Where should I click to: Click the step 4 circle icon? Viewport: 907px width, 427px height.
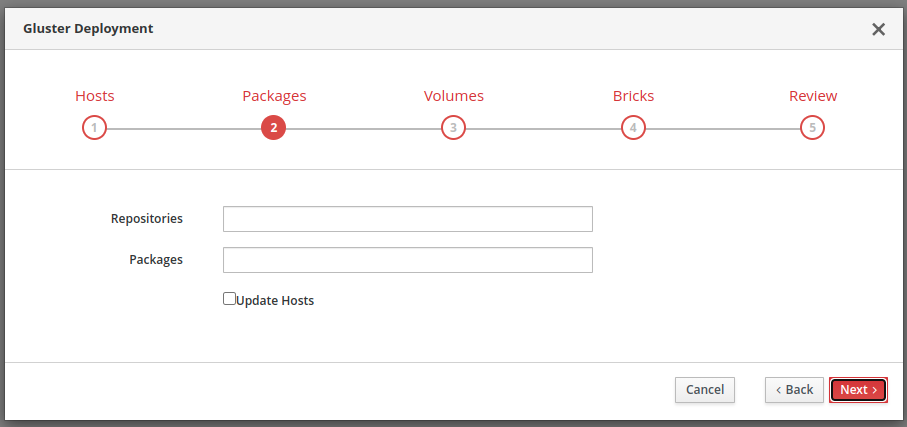[x=633, y=128]
